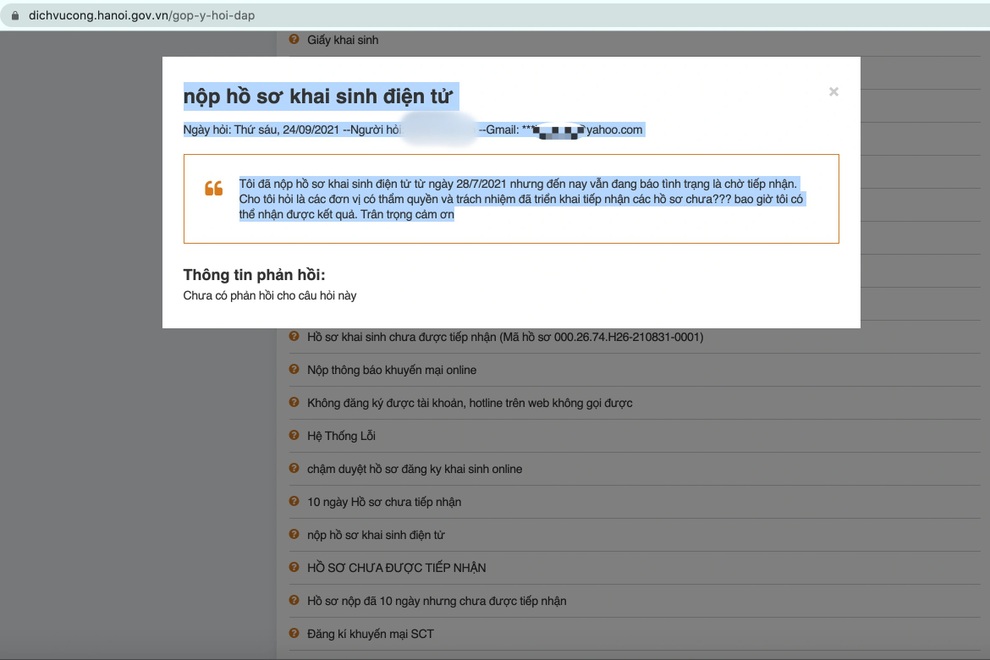Click question icon beside 'chậm duyệt hồ sơ'
The image size is (990, 660).
[x=294, y=469]
